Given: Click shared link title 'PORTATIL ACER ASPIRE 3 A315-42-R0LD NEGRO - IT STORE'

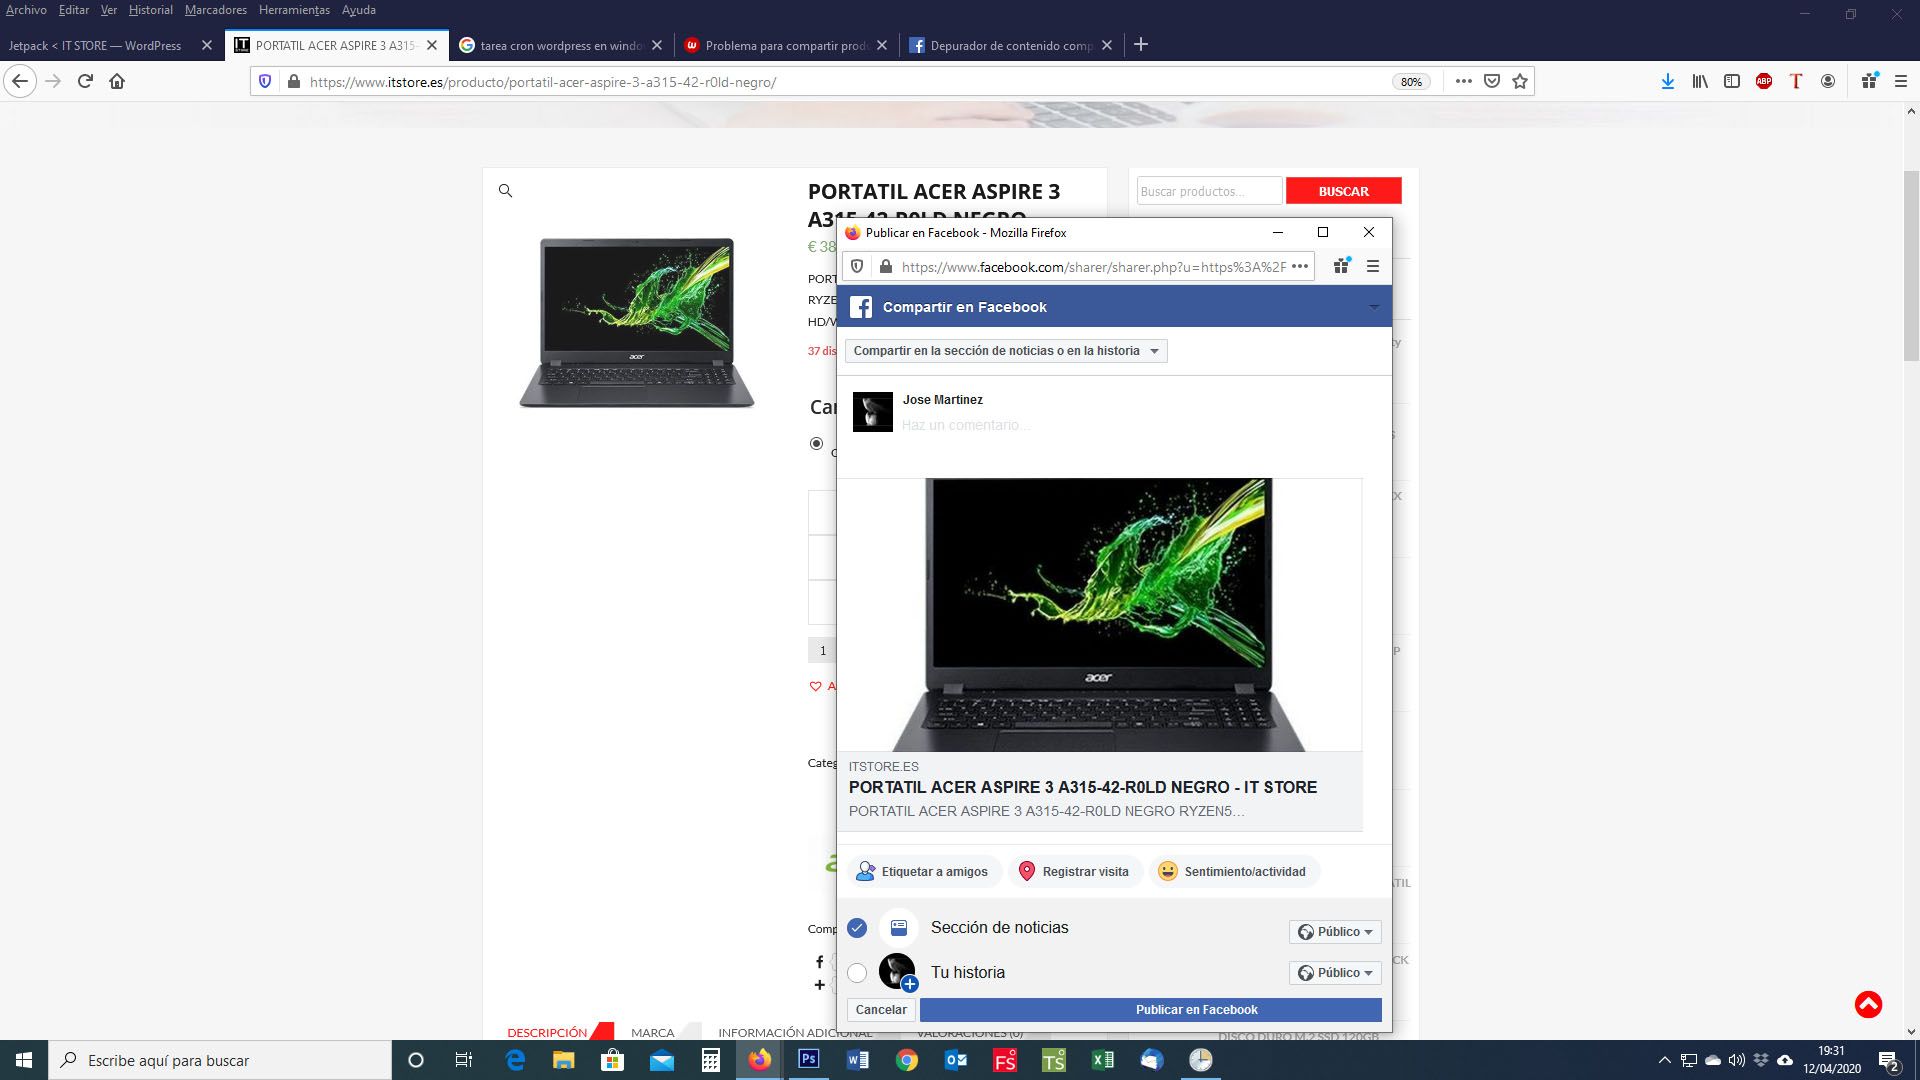Looking at the screenshot, I should tap(1083, 787).
